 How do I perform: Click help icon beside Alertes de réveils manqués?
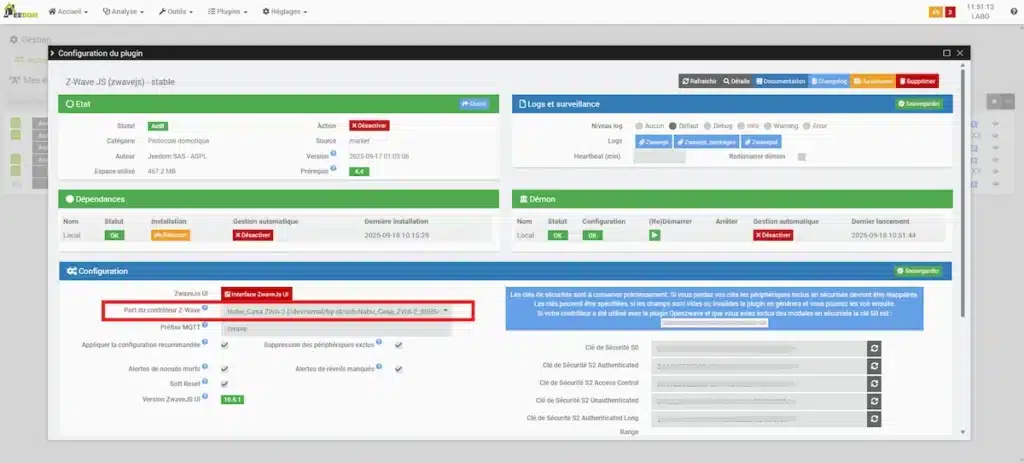coord(379,367)
